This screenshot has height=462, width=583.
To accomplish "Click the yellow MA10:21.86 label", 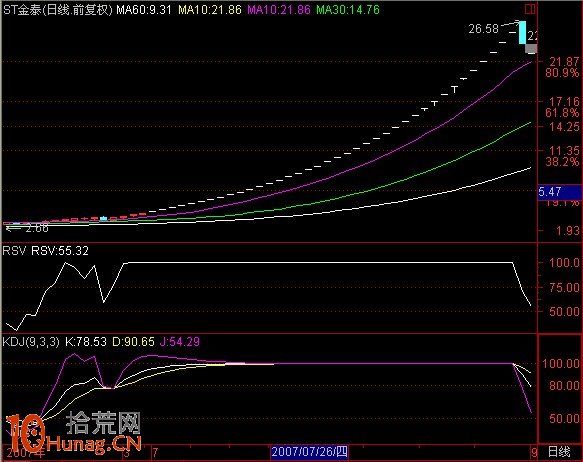I will 210,10.
